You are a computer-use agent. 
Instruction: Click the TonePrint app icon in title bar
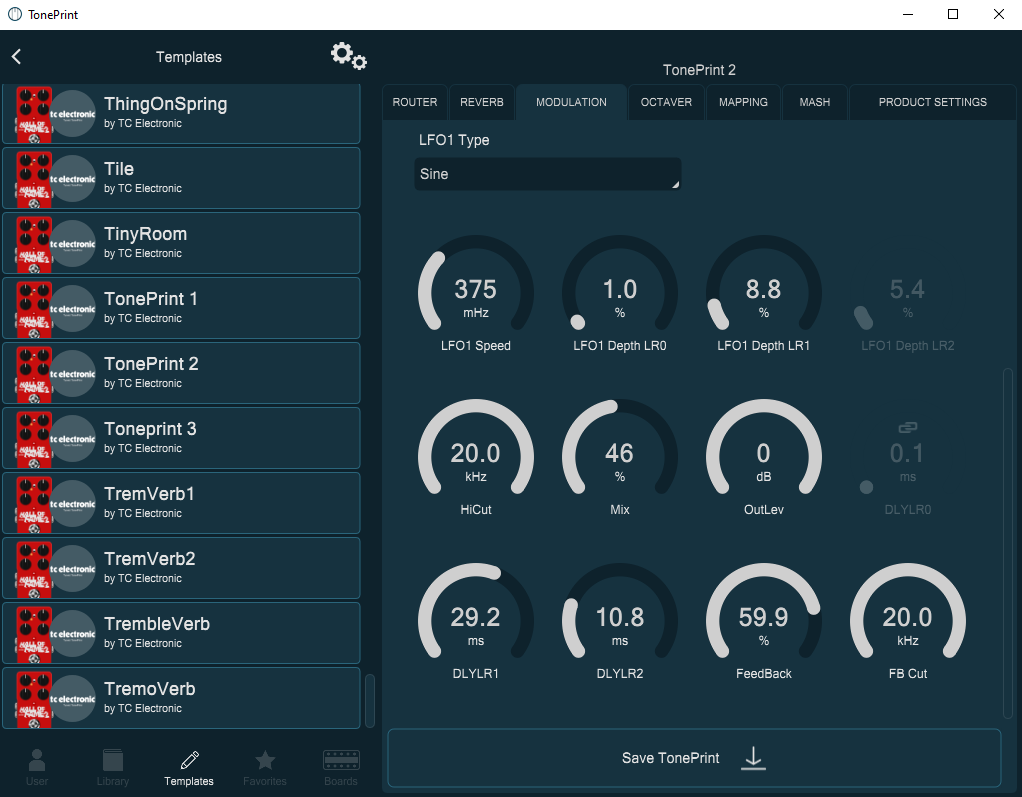(x=14, y=14)
